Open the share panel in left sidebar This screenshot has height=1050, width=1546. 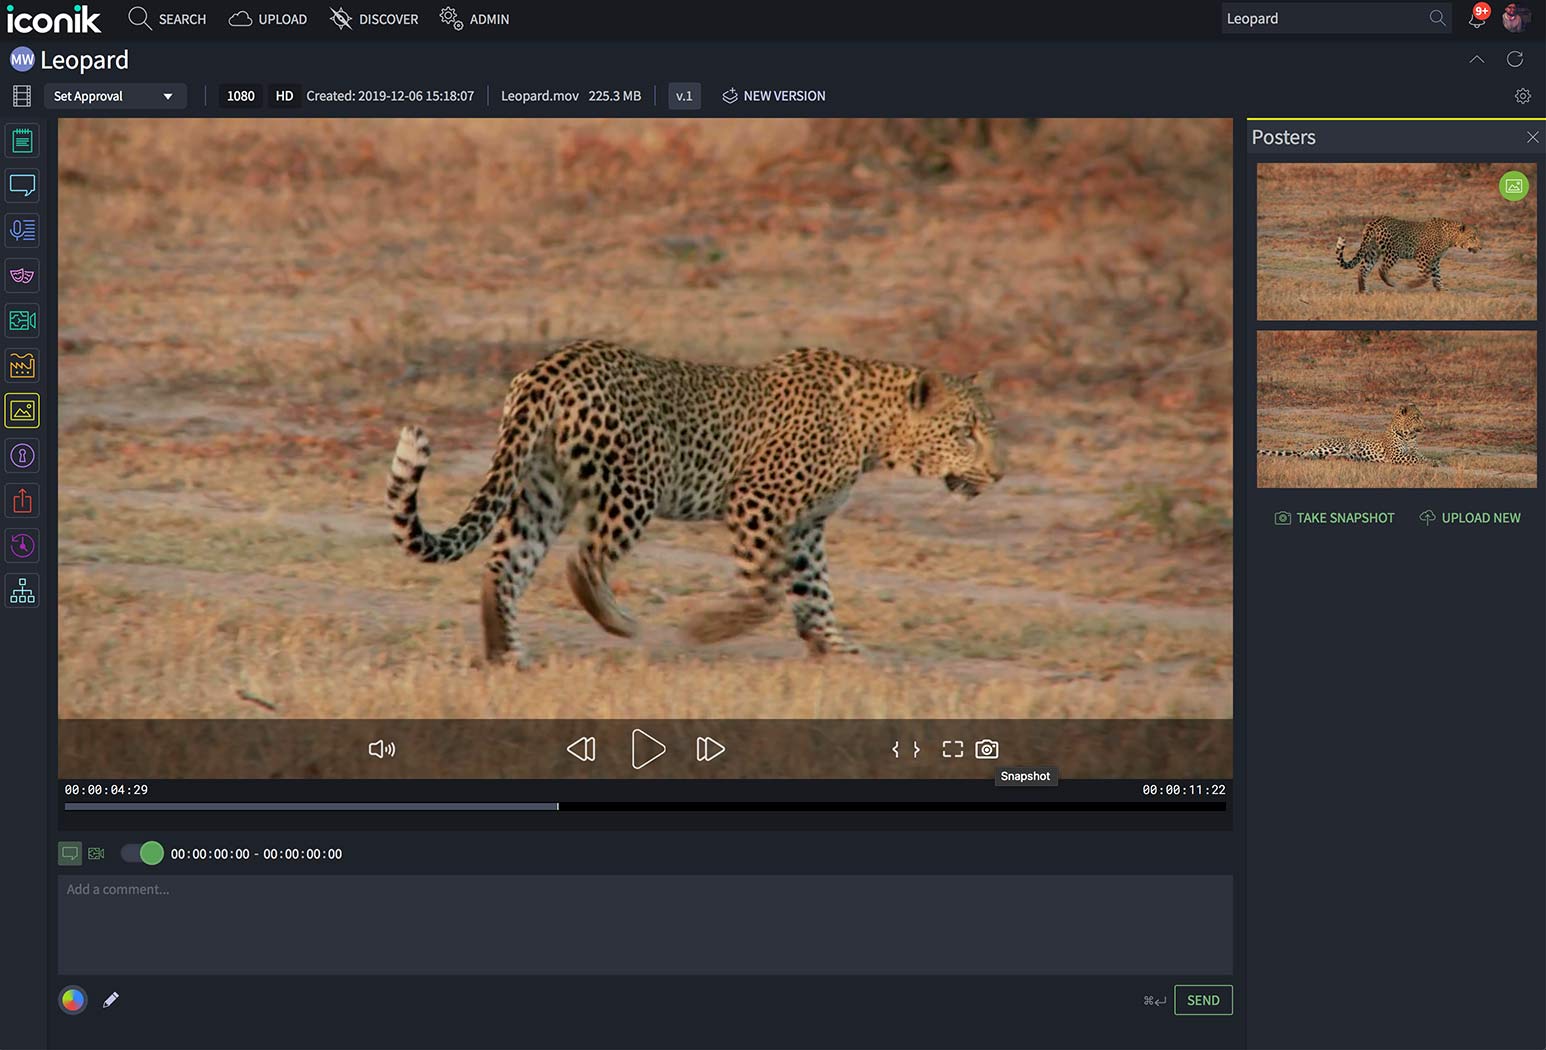(x=22, y=500)
